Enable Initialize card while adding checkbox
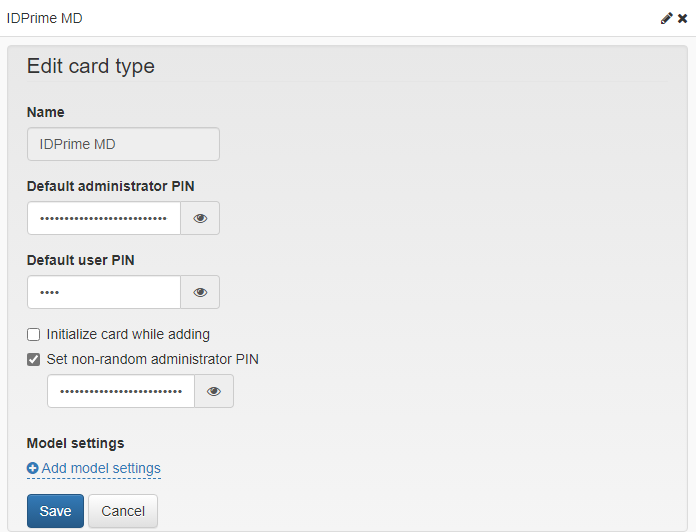 click(33, 335)
